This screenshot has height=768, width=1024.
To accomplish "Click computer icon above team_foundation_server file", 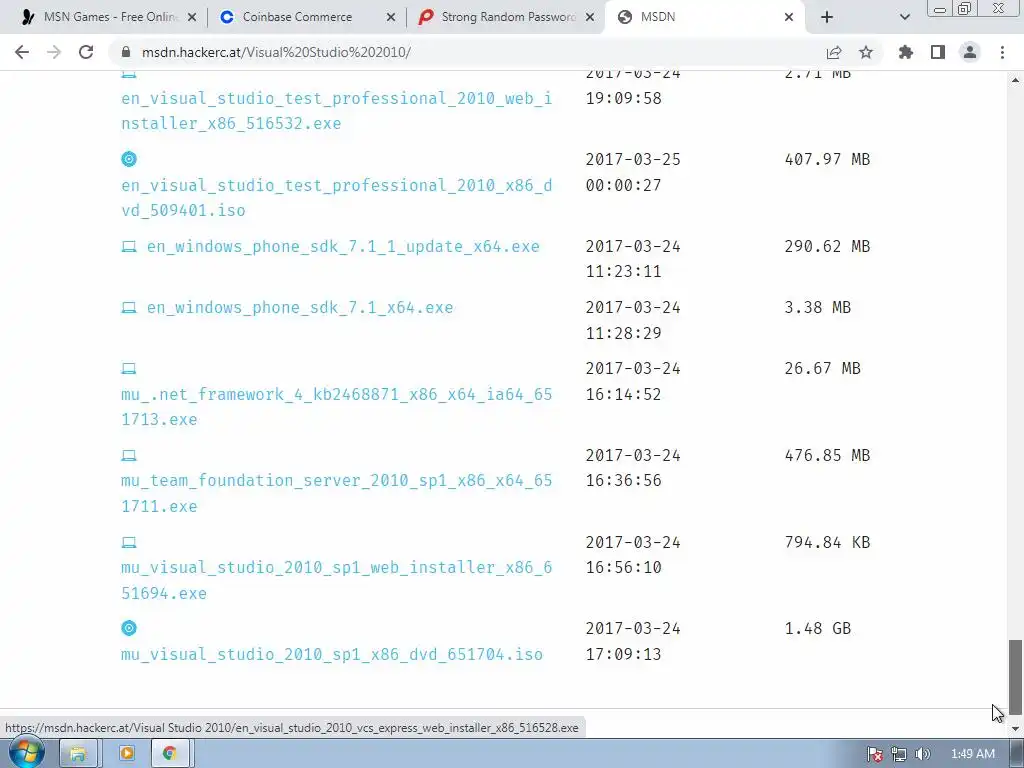I will point(129,455).
